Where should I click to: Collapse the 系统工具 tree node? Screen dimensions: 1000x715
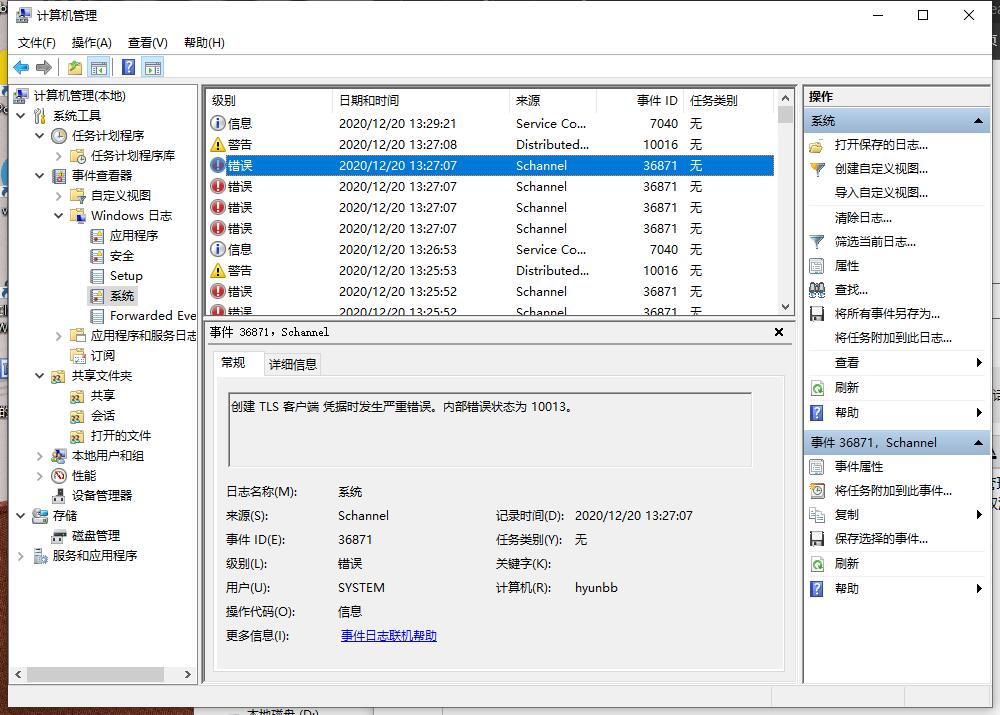(x=21, y=115)
